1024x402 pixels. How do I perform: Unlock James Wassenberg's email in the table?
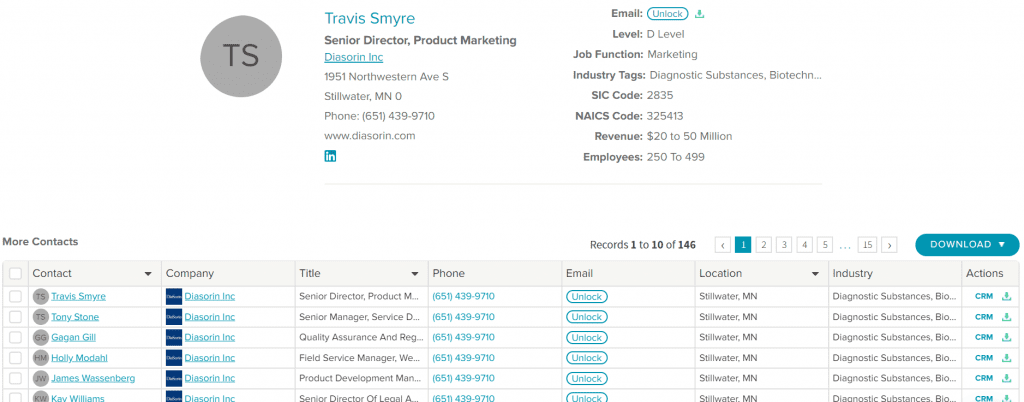coord(586,379)
